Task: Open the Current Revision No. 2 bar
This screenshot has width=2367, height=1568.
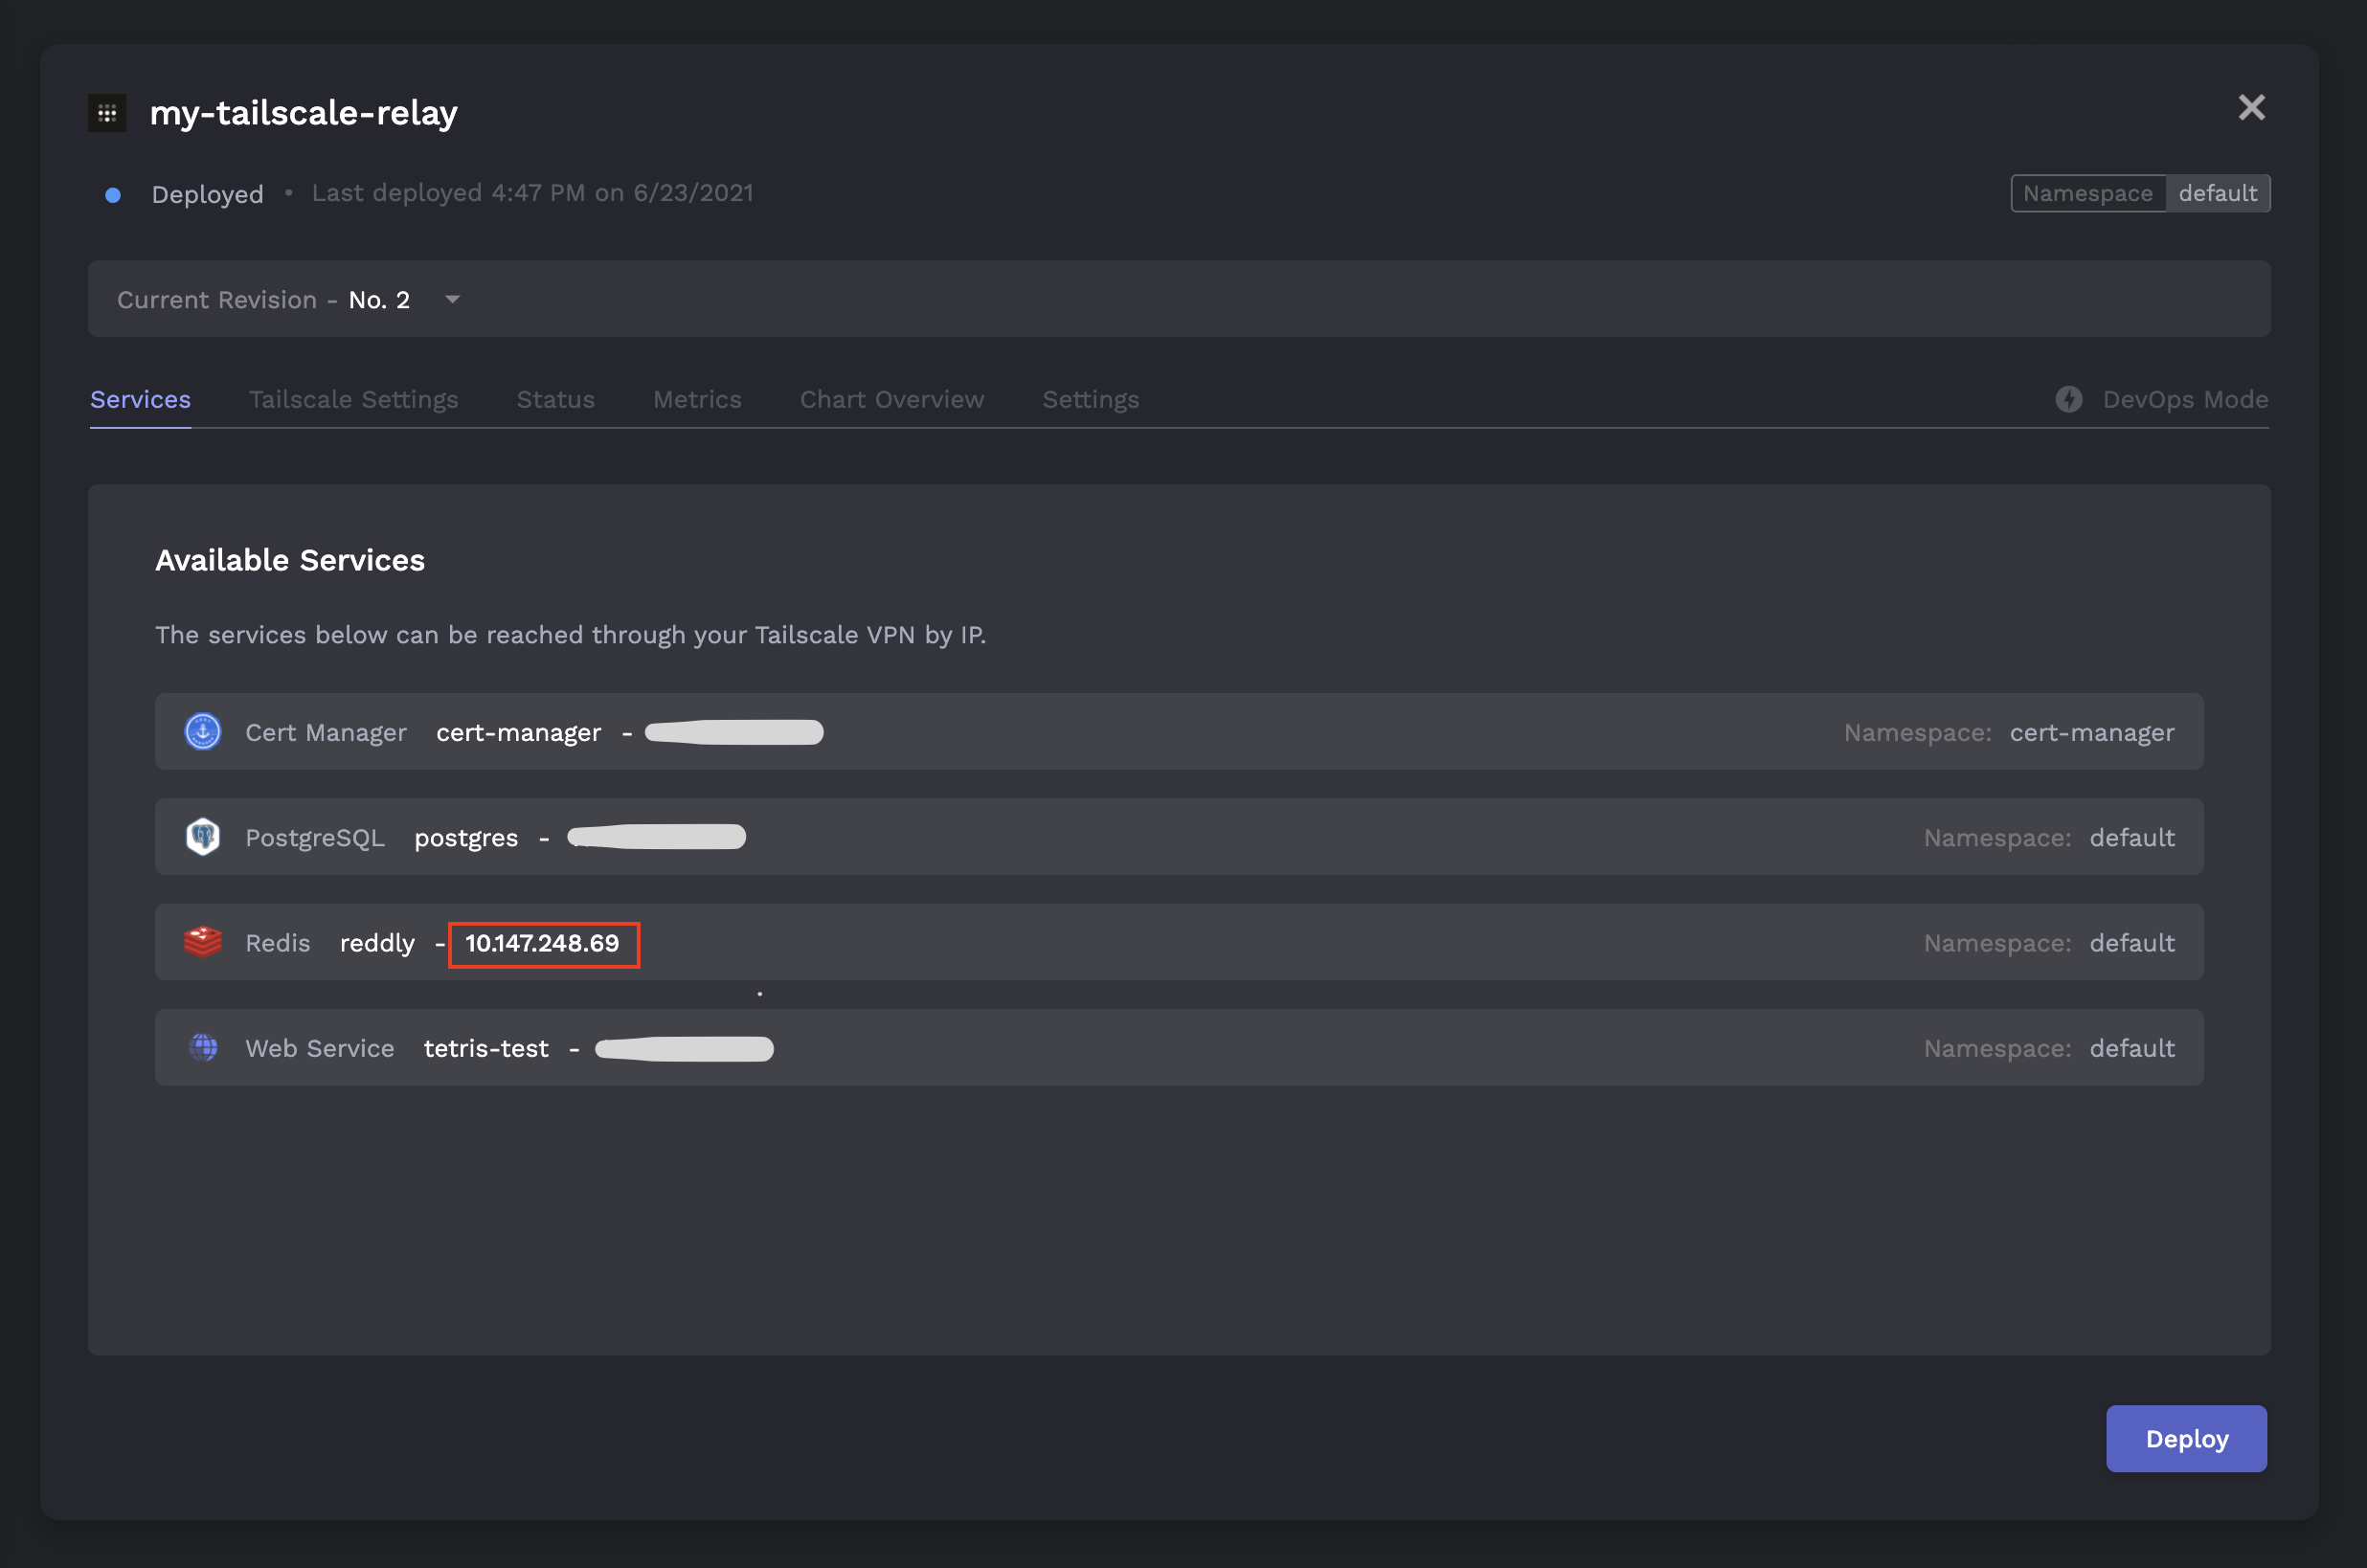Action: [x=1178, y=299]
